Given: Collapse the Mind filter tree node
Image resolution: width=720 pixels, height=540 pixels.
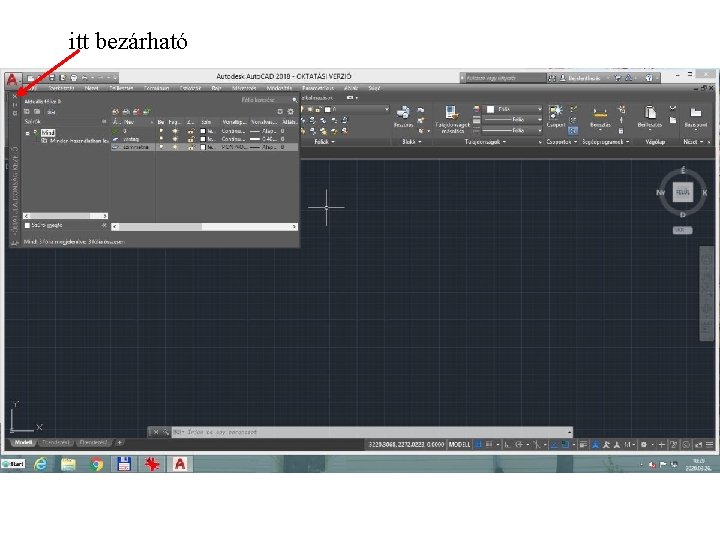Looking at the screenshot, I should 28,133.
